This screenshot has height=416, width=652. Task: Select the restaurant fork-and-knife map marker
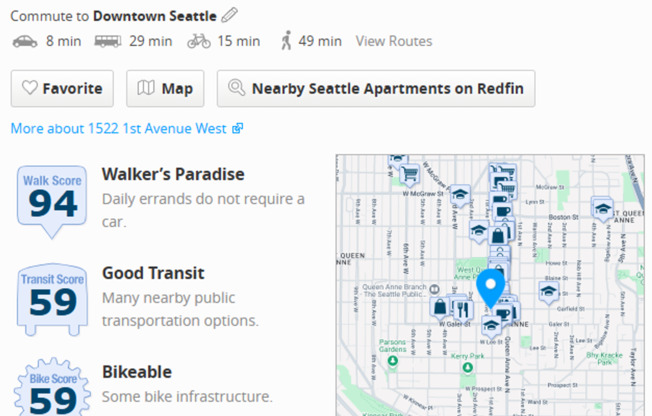(462, 310)
